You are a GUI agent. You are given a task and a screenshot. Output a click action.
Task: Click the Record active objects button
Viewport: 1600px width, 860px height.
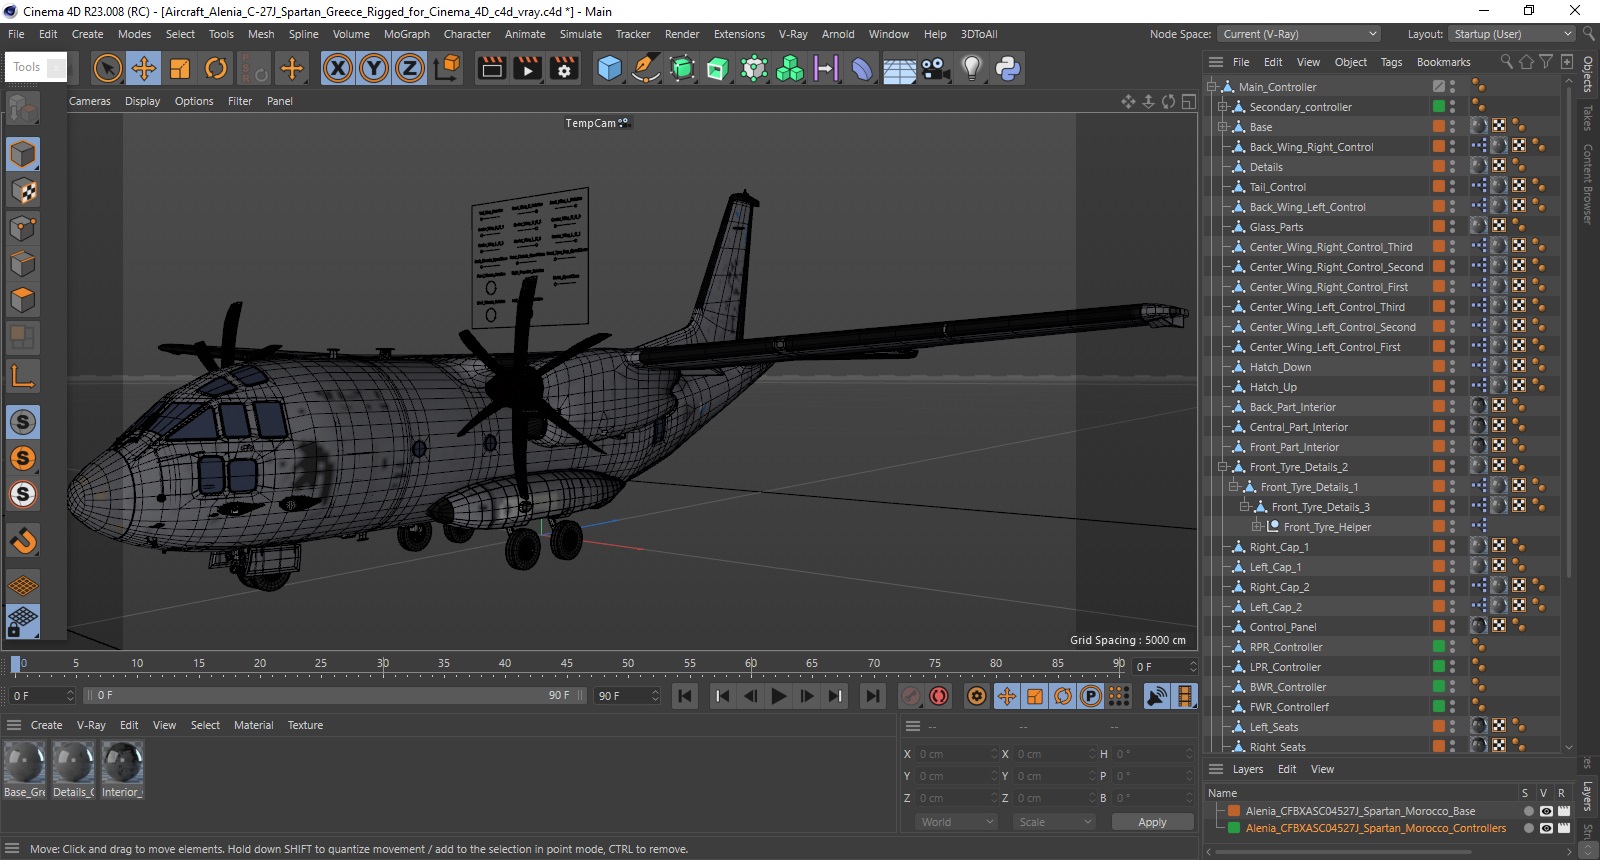pos(911,696)
